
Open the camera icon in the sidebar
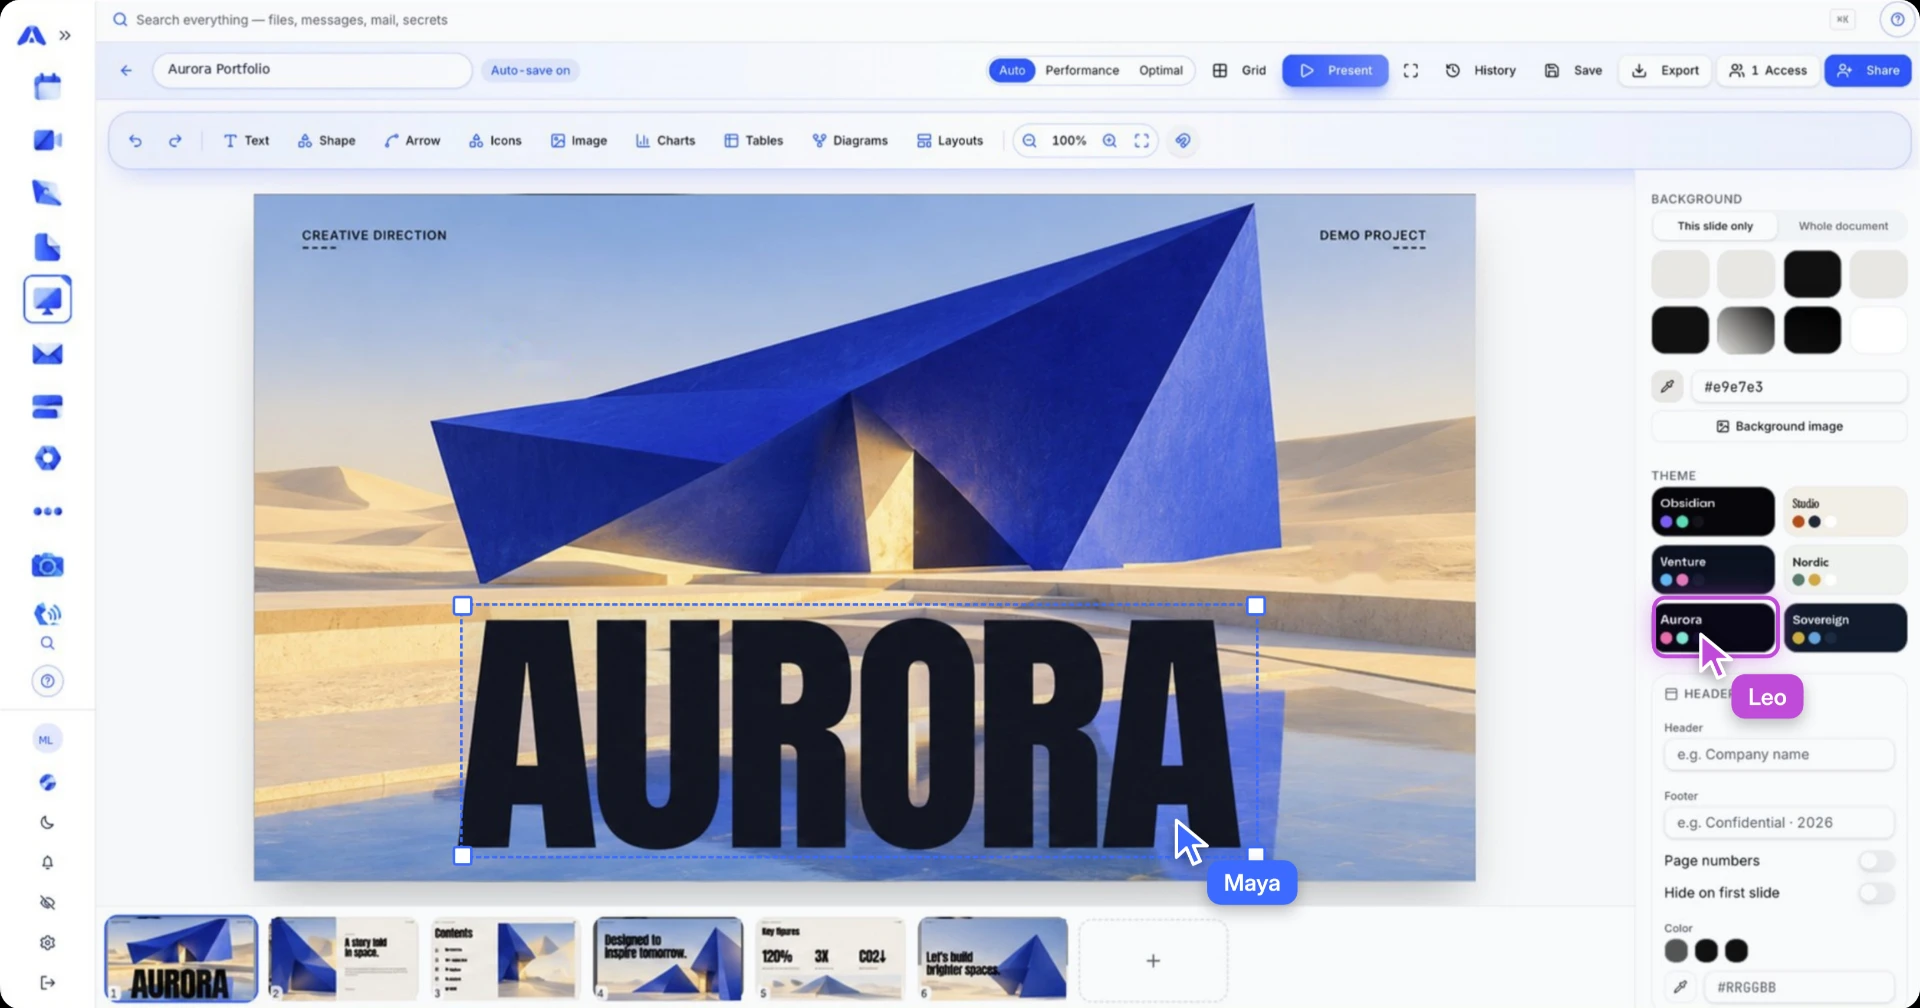tap(47, 565)
